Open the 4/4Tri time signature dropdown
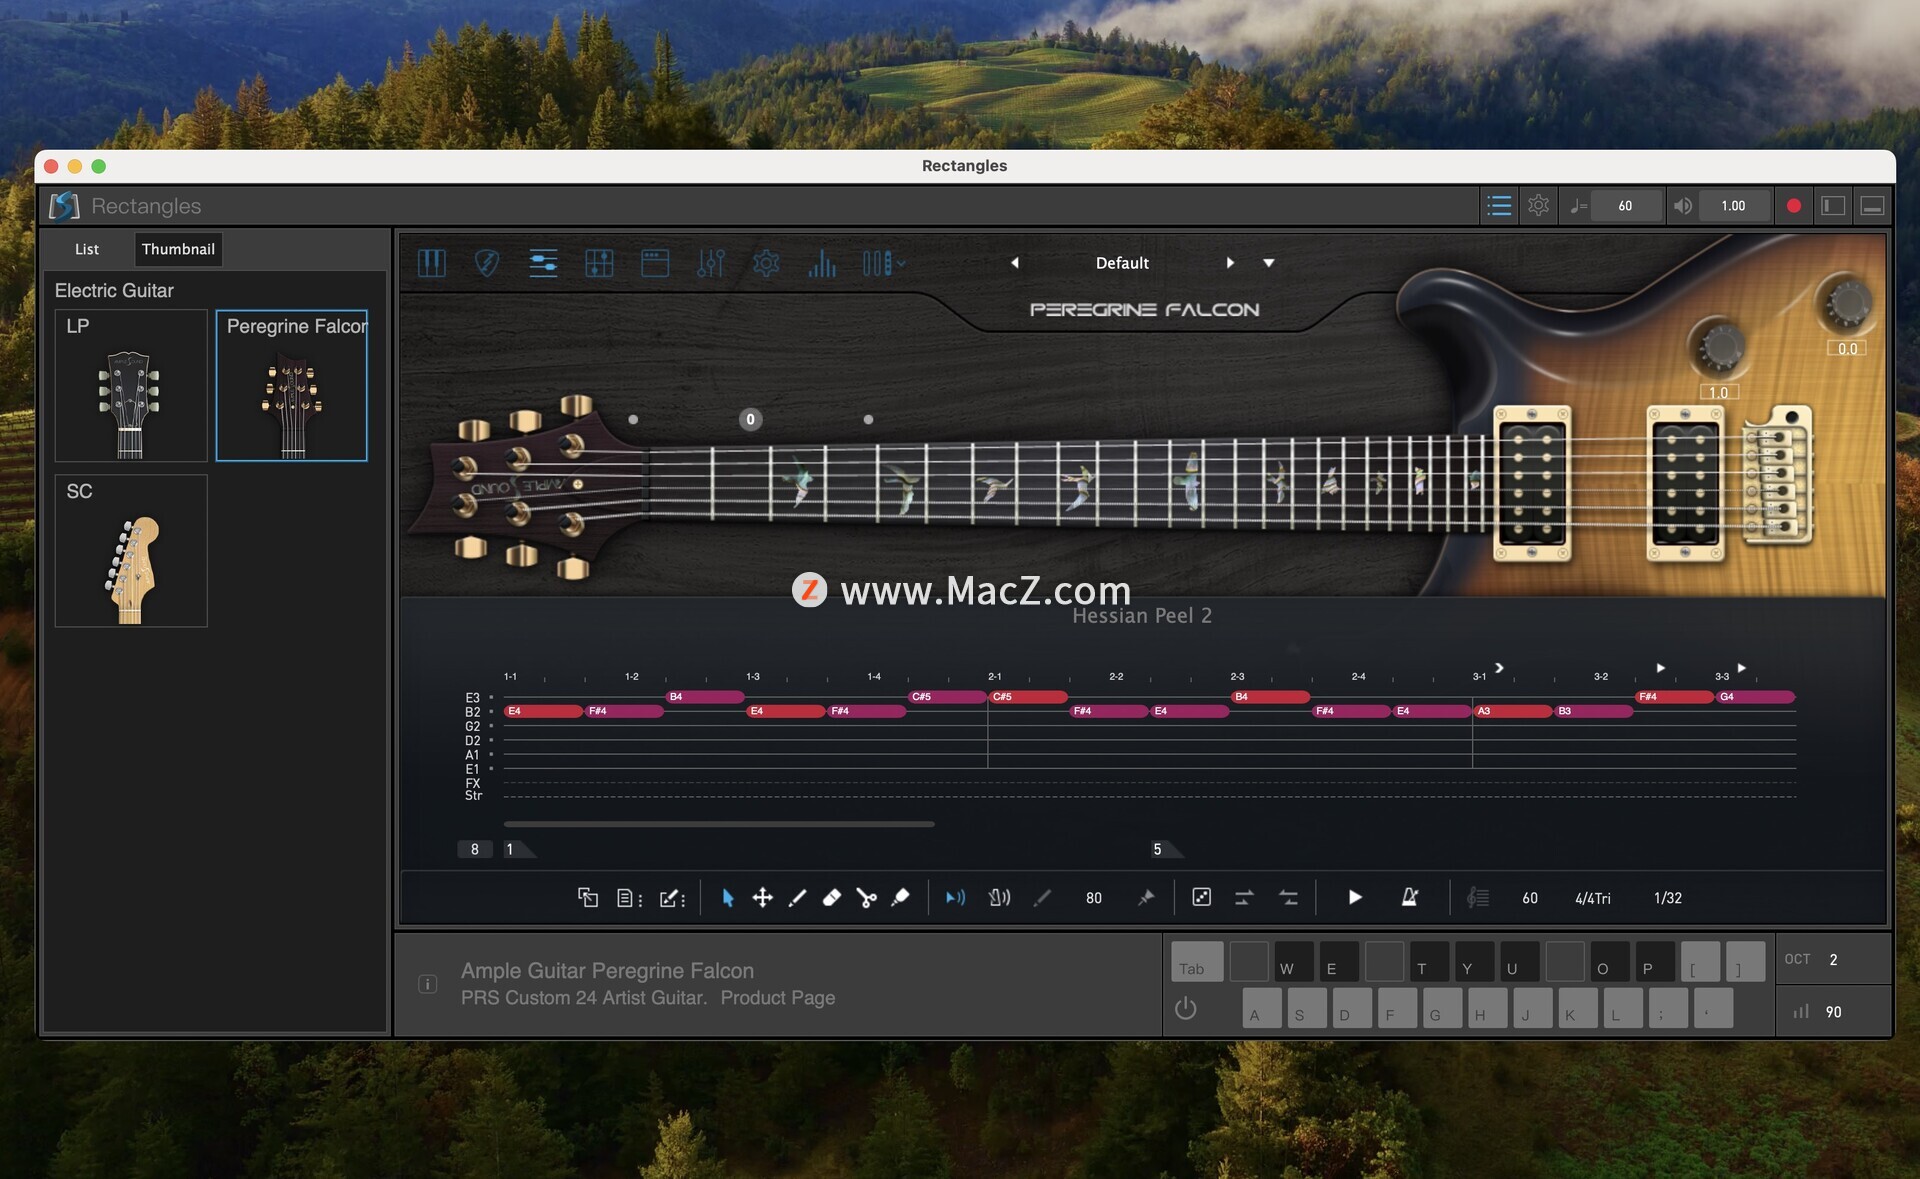Viewport: 1920px width, 1179px height. [x=1593, y=898]
